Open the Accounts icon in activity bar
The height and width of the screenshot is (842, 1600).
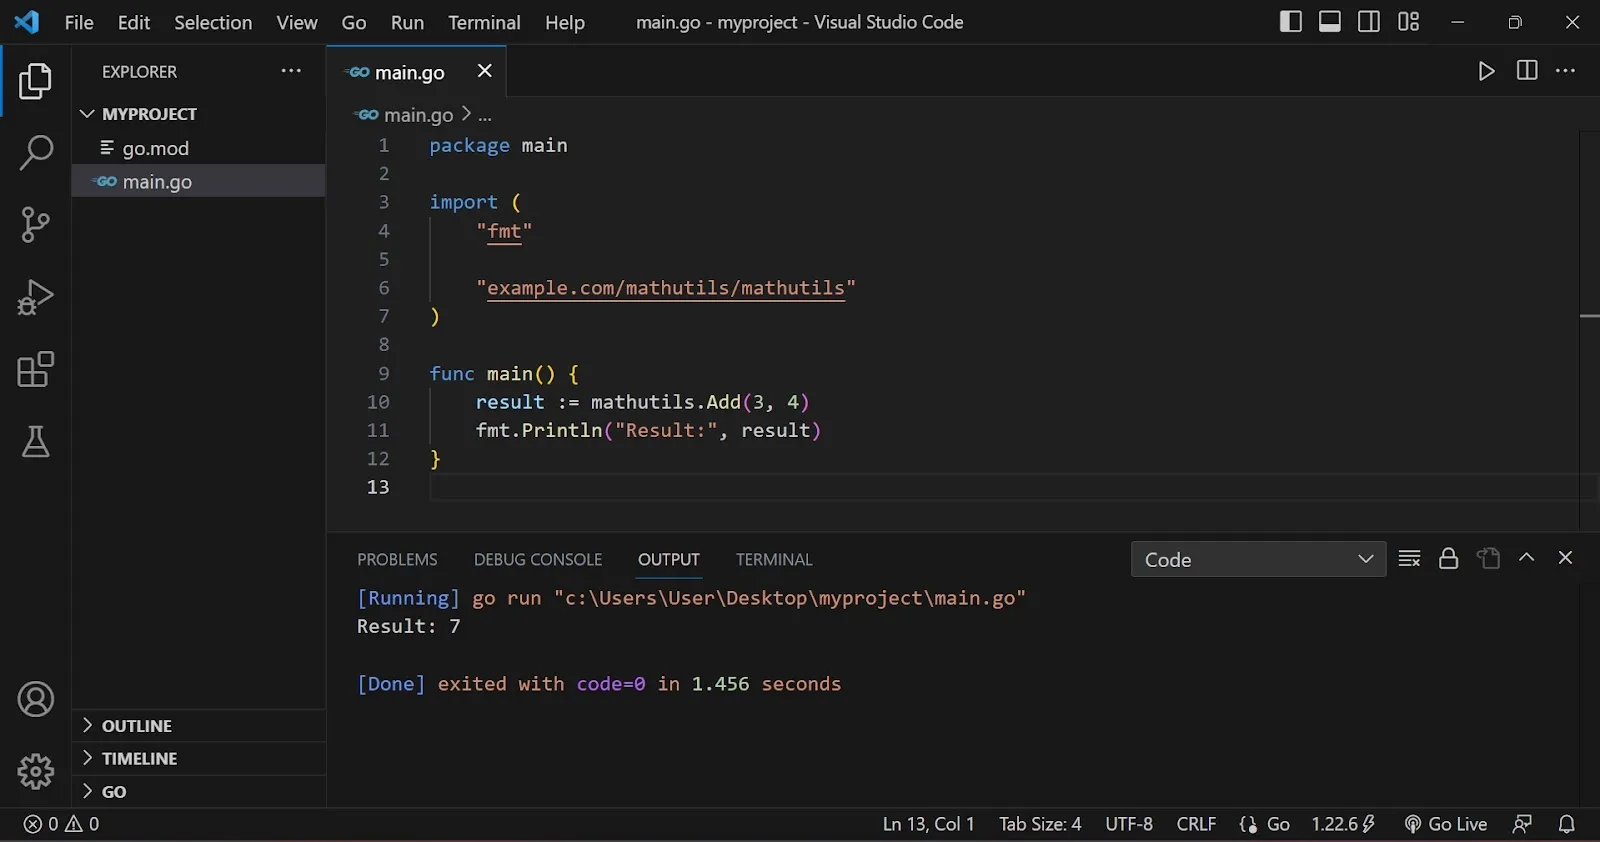[35, 699]
